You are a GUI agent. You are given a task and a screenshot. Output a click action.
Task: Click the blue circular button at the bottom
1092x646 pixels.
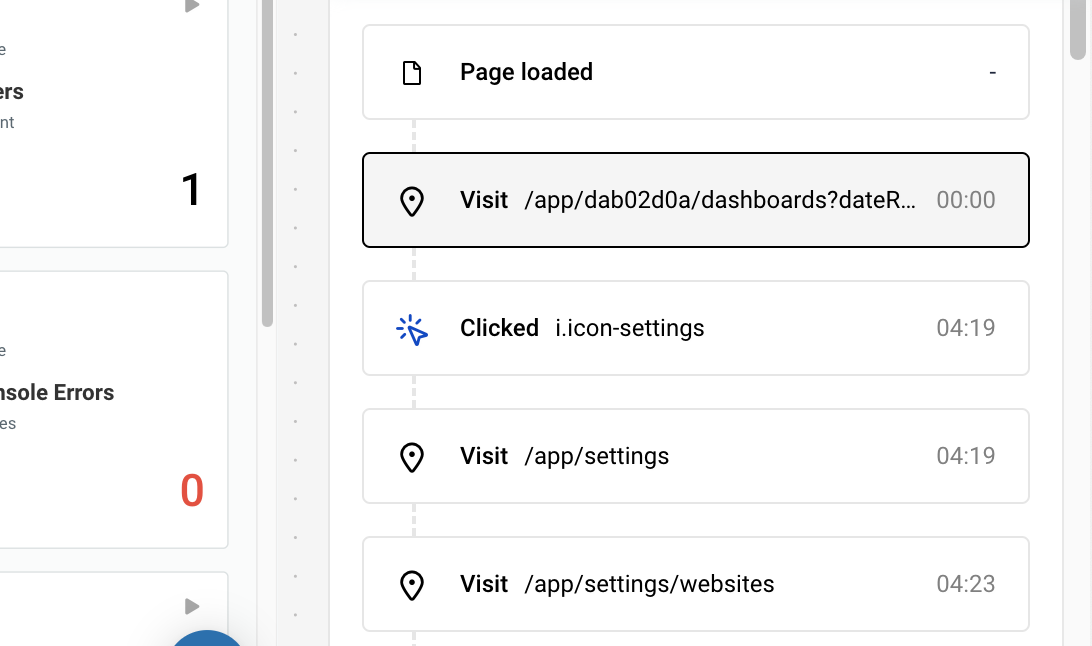click(x=207, y=637)
